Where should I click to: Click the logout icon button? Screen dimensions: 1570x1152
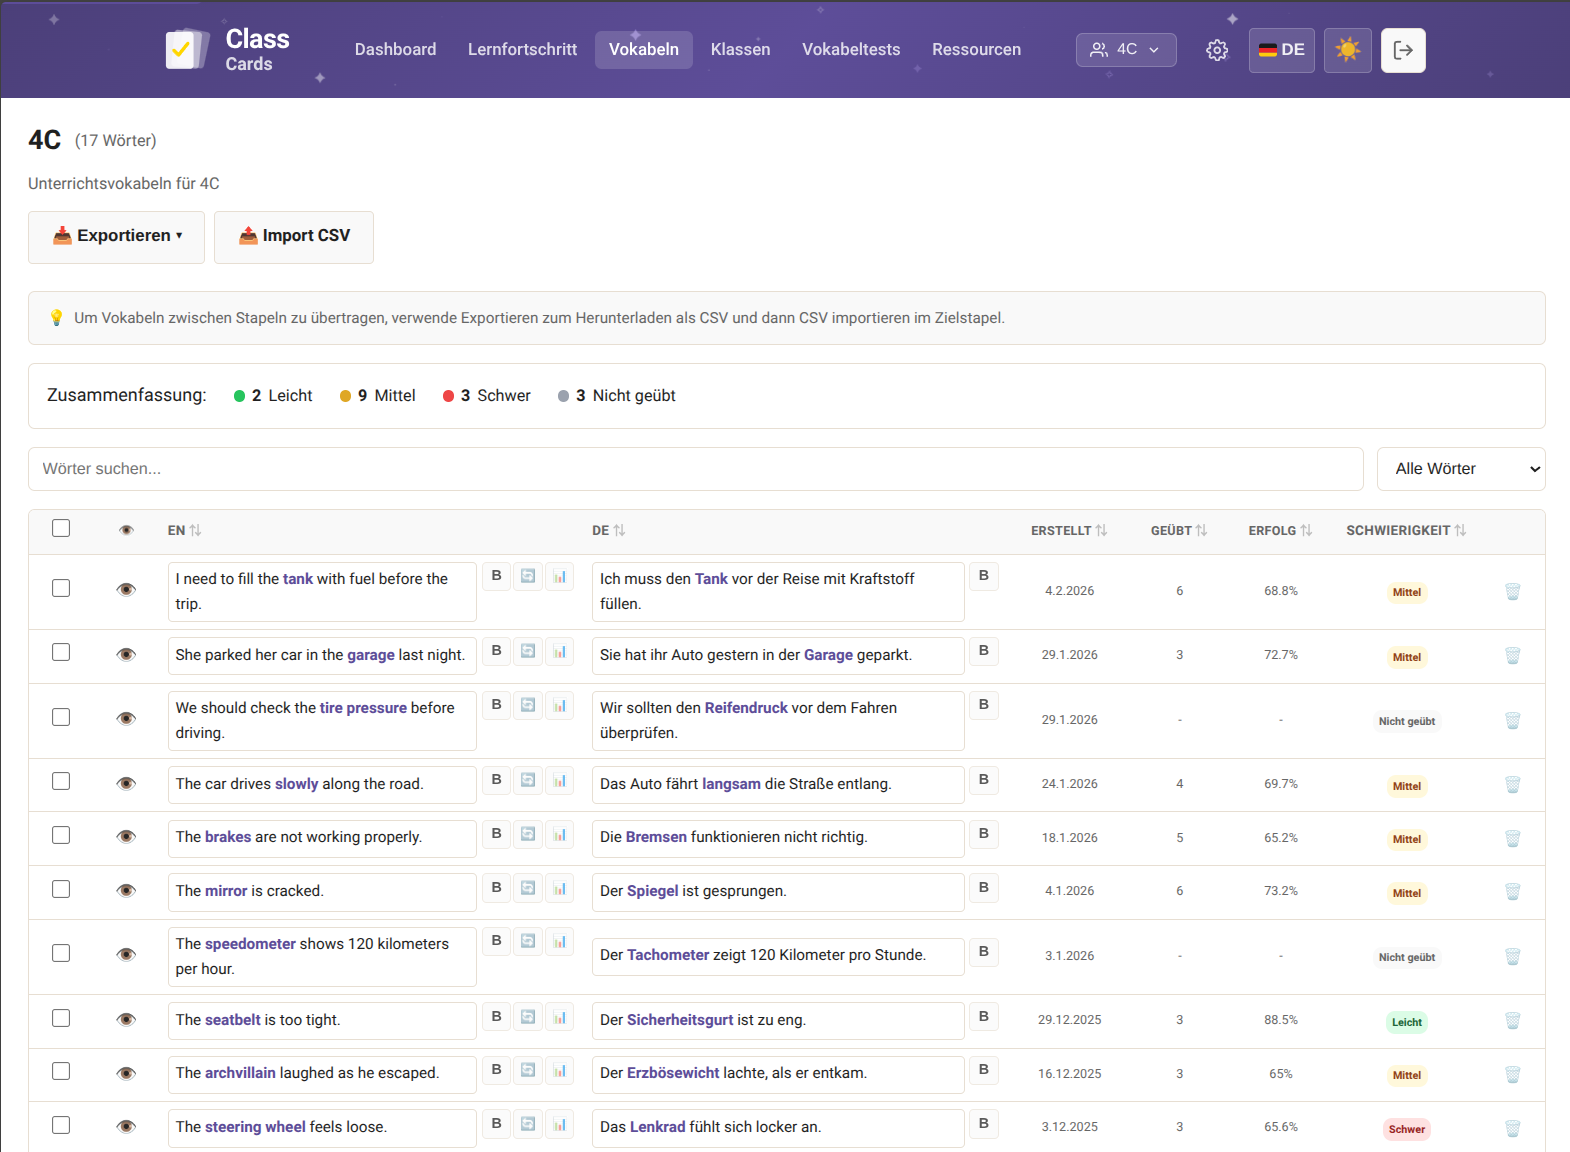coord(1402,50)
